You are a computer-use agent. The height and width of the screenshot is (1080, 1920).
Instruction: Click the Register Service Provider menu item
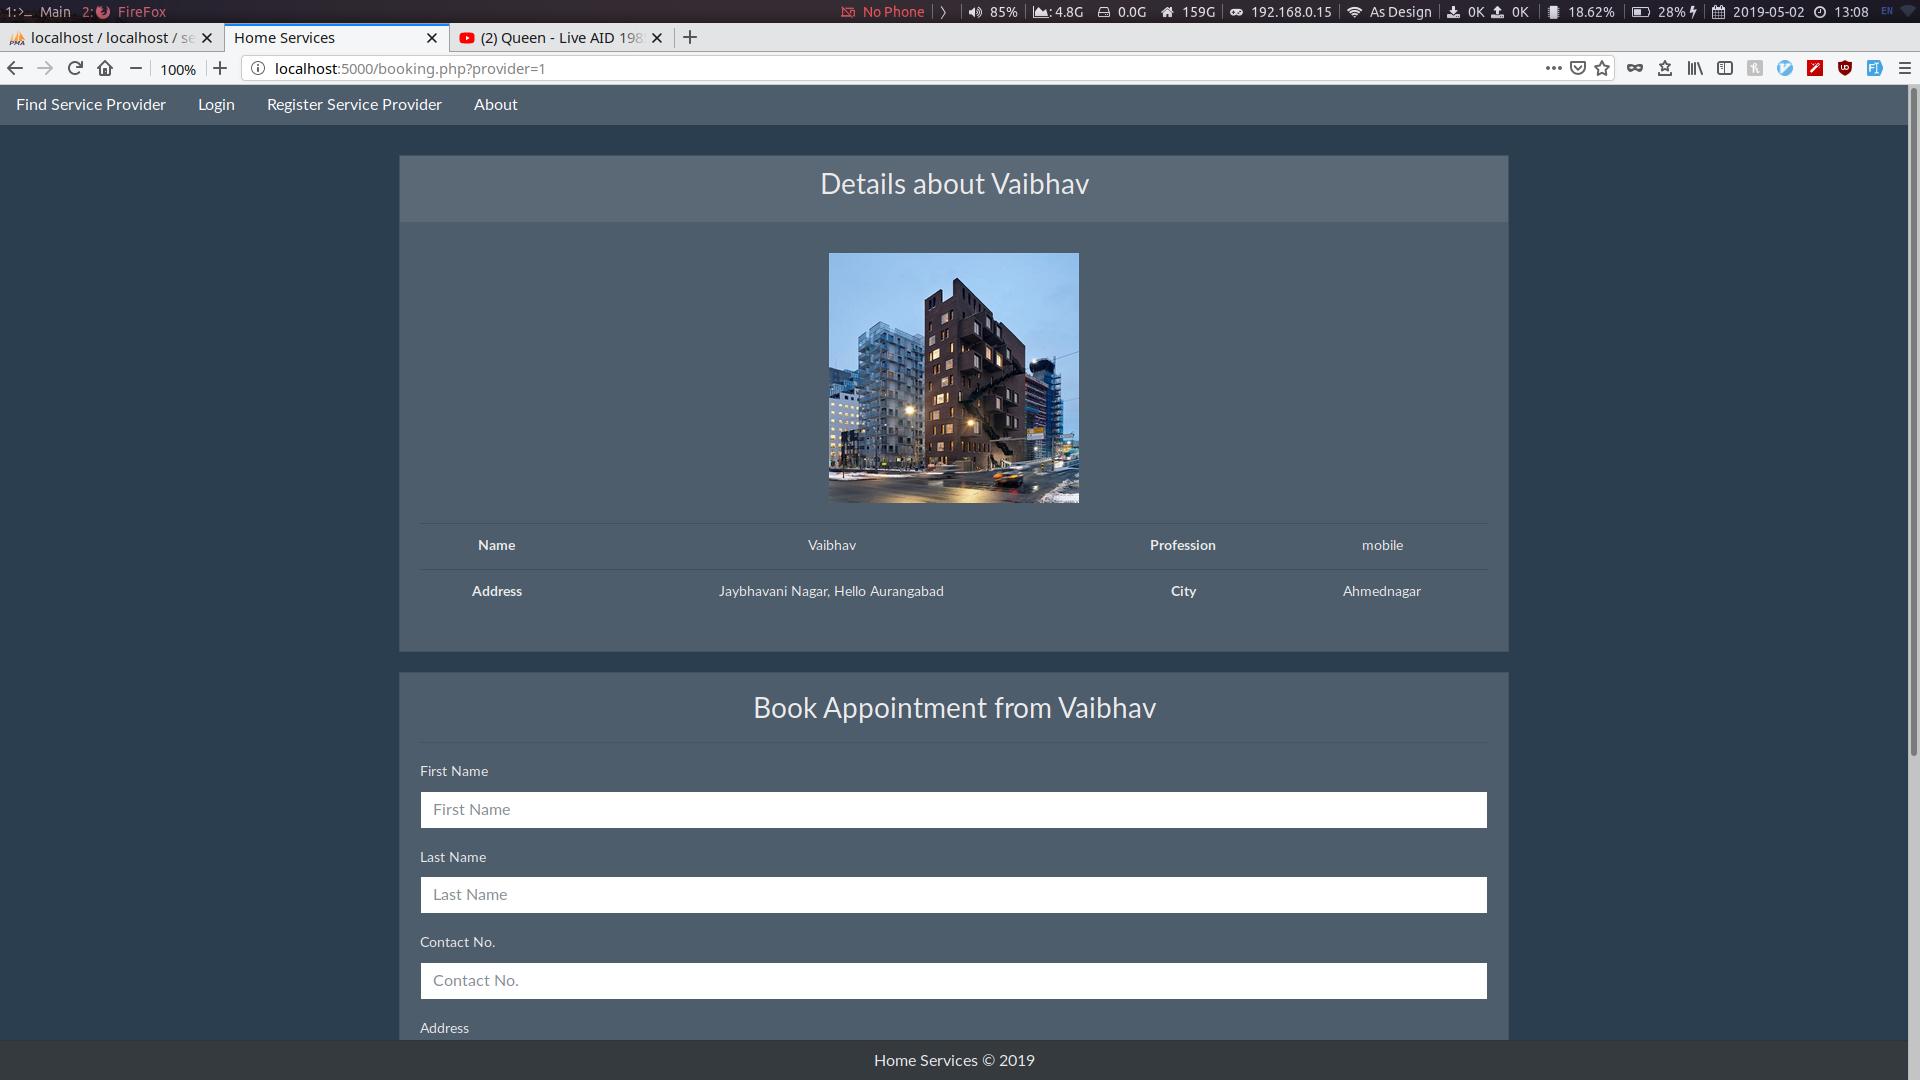[353, 104]
